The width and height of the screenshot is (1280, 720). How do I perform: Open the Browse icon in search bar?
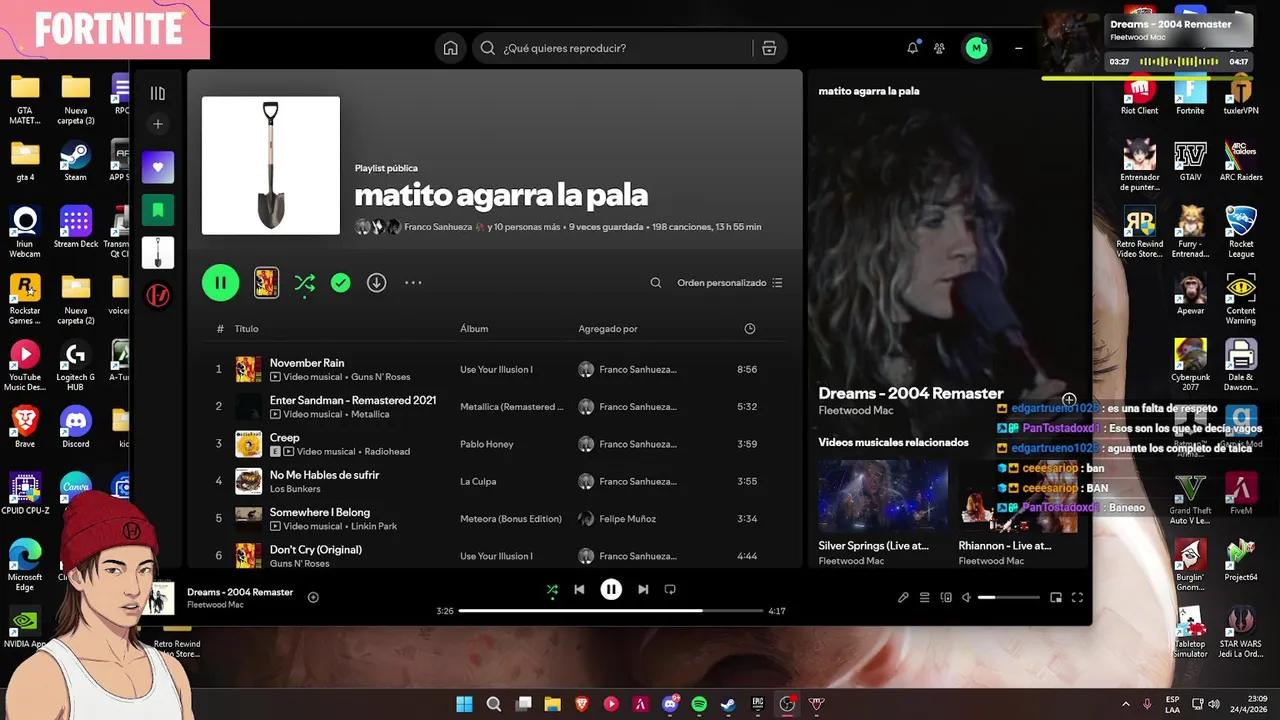pyautogui.click(x=769, y=48)
